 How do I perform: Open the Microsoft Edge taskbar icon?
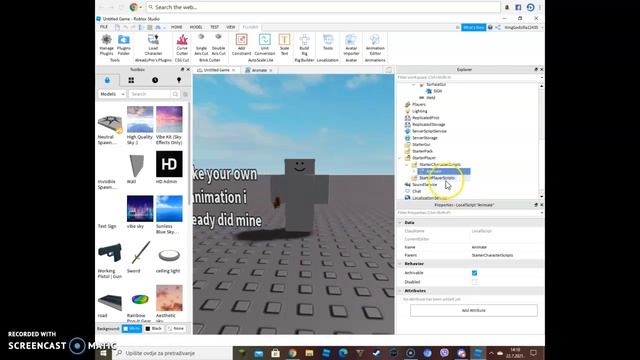pos(343,353)
